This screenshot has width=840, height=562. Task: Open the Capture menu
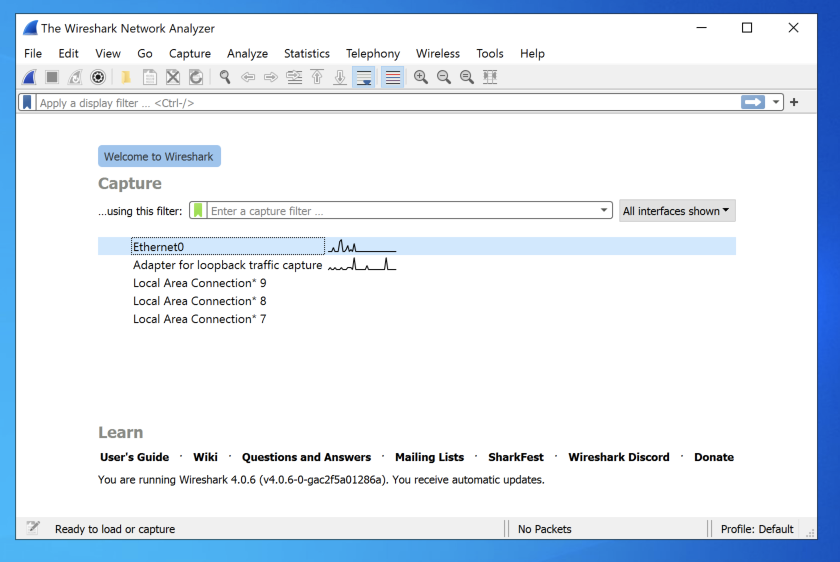click(190, 54)
